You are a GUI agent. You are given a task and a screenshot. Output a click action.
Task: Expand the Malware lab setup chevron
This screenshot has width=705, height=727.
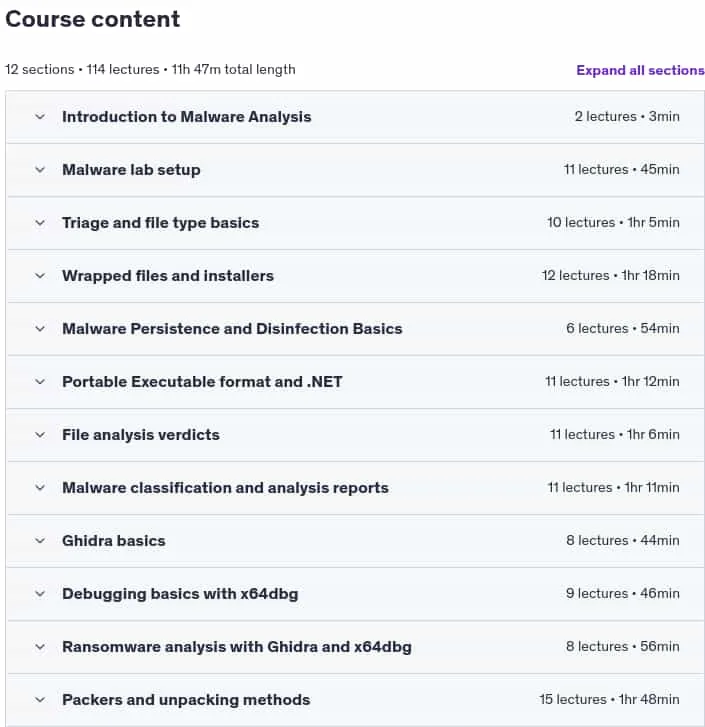point(40,170)
